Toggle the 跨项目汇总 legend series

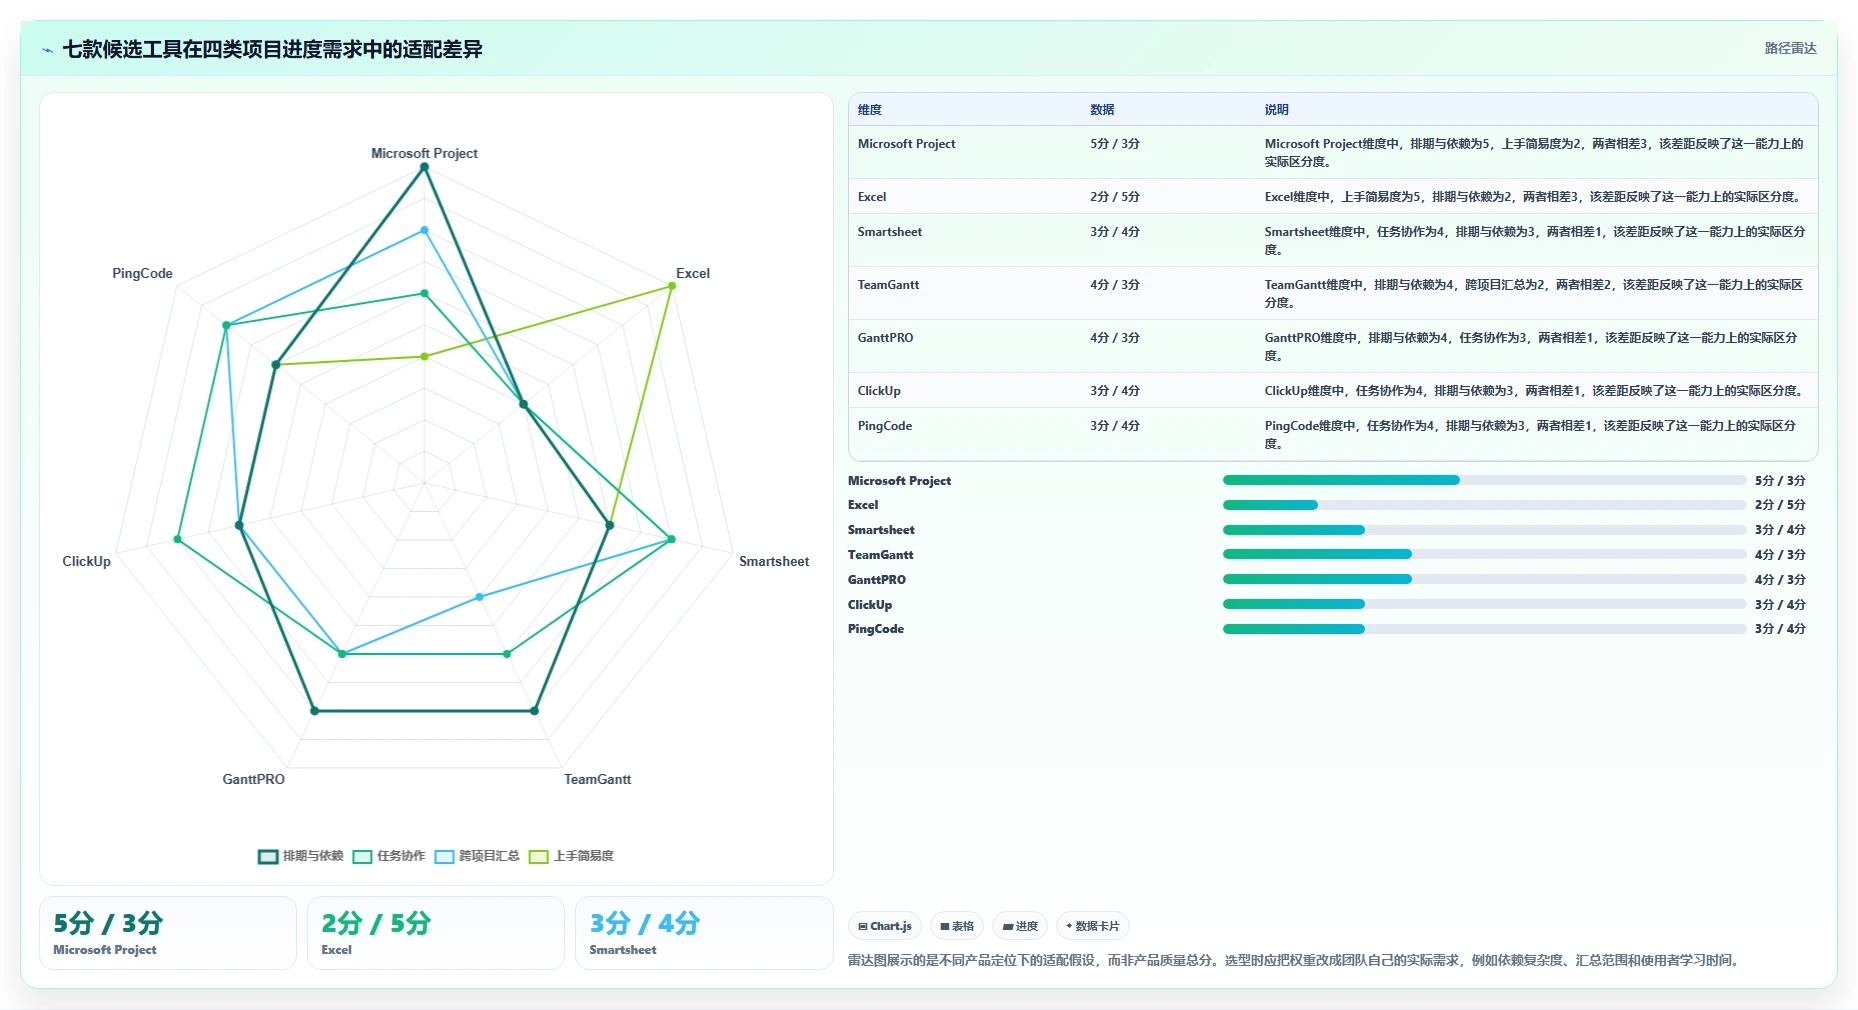pos(477,856)
